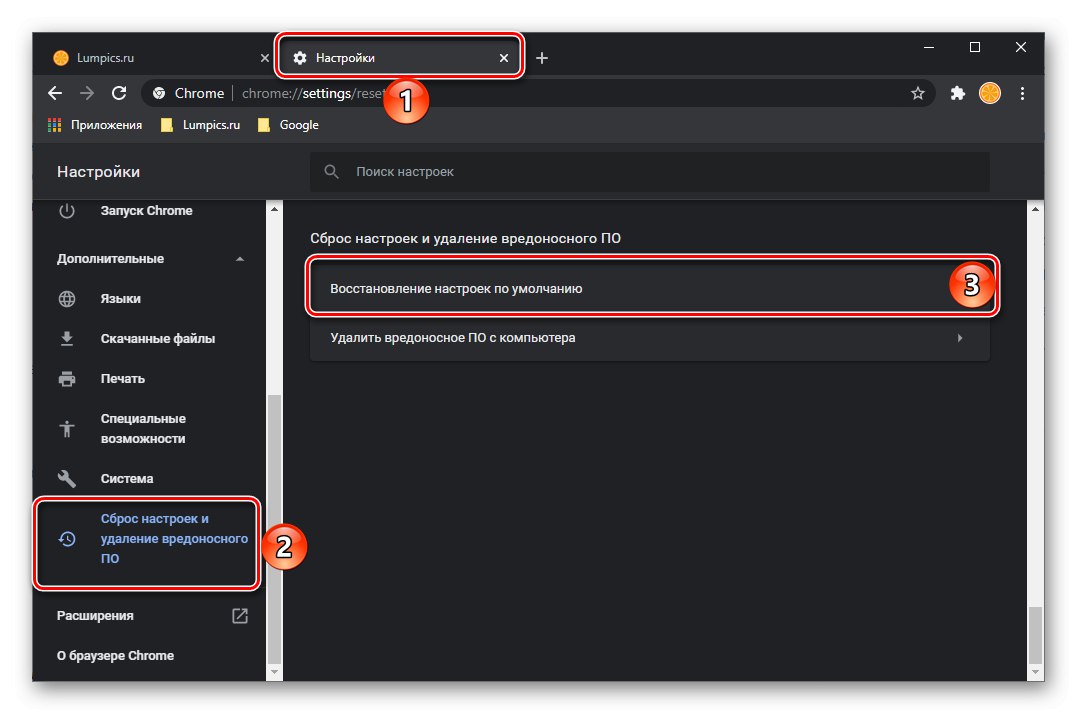Viewport: 1077px width, 714px height.
Task: Click the browser back arrow
Action: [x=55, y=93]
